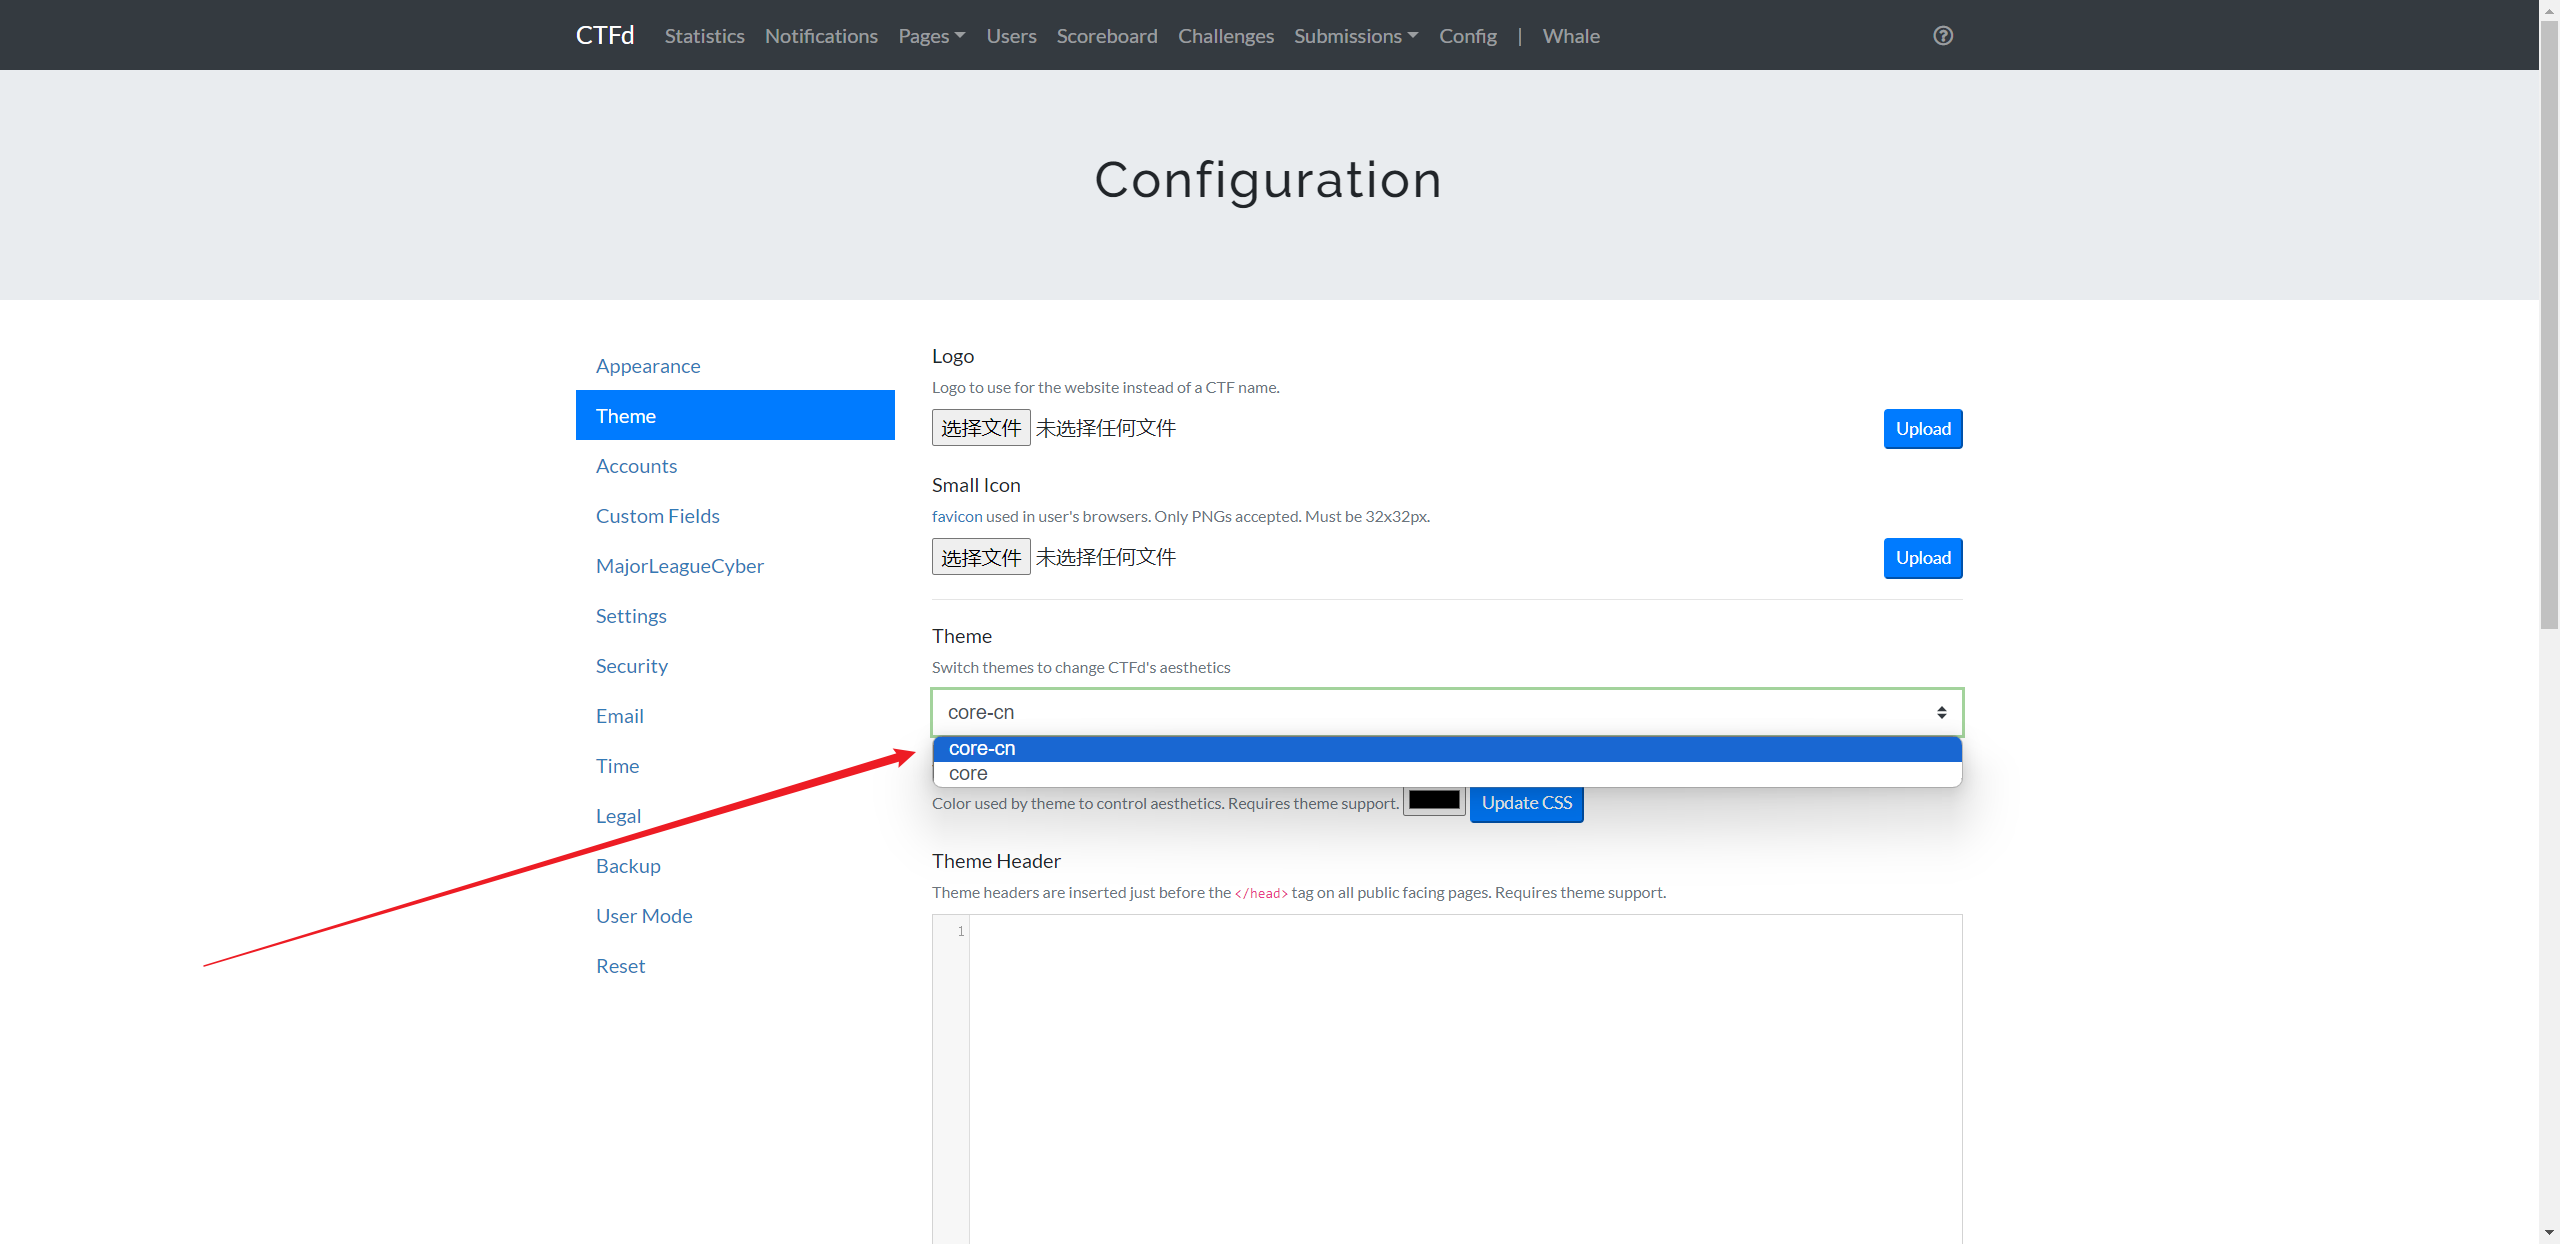
Task: Open the Reset sidebar tab
Action: pyautogui.click(x=735, y=966)
